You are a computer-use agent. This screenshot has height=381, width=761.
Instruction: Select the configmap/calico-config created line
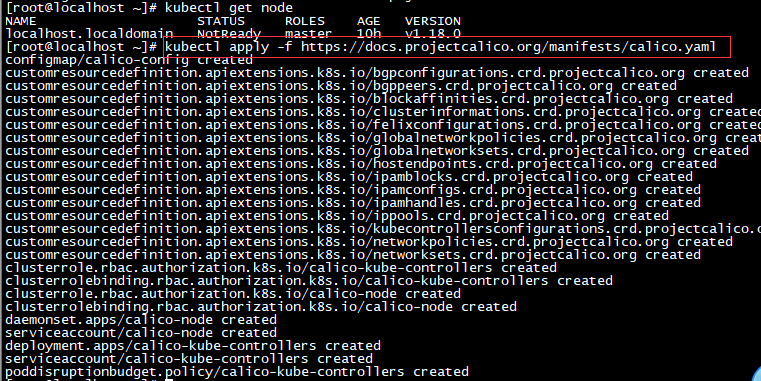pyautogui.click(x=129, y=60)
